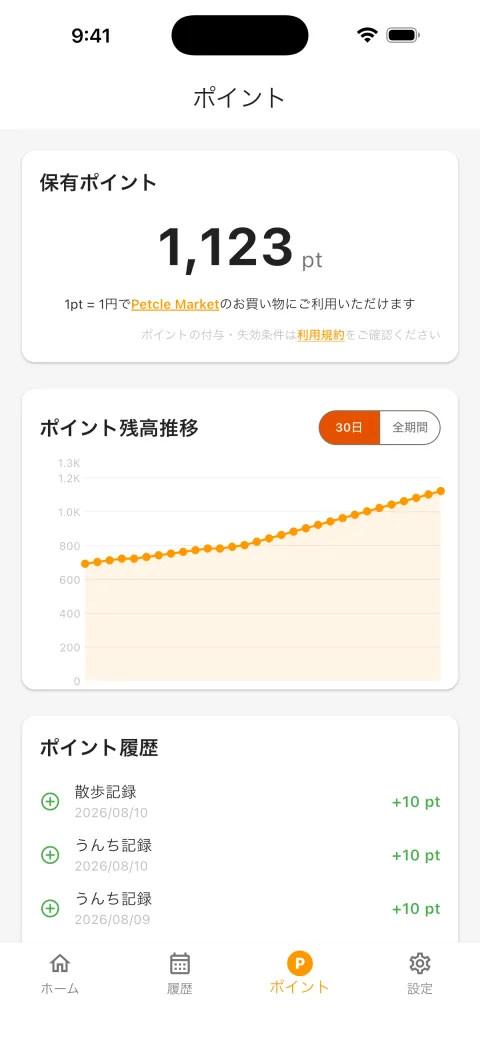Open the 設定 gear icon
This screenshot has width=480, height=1043.
point(420,963)
